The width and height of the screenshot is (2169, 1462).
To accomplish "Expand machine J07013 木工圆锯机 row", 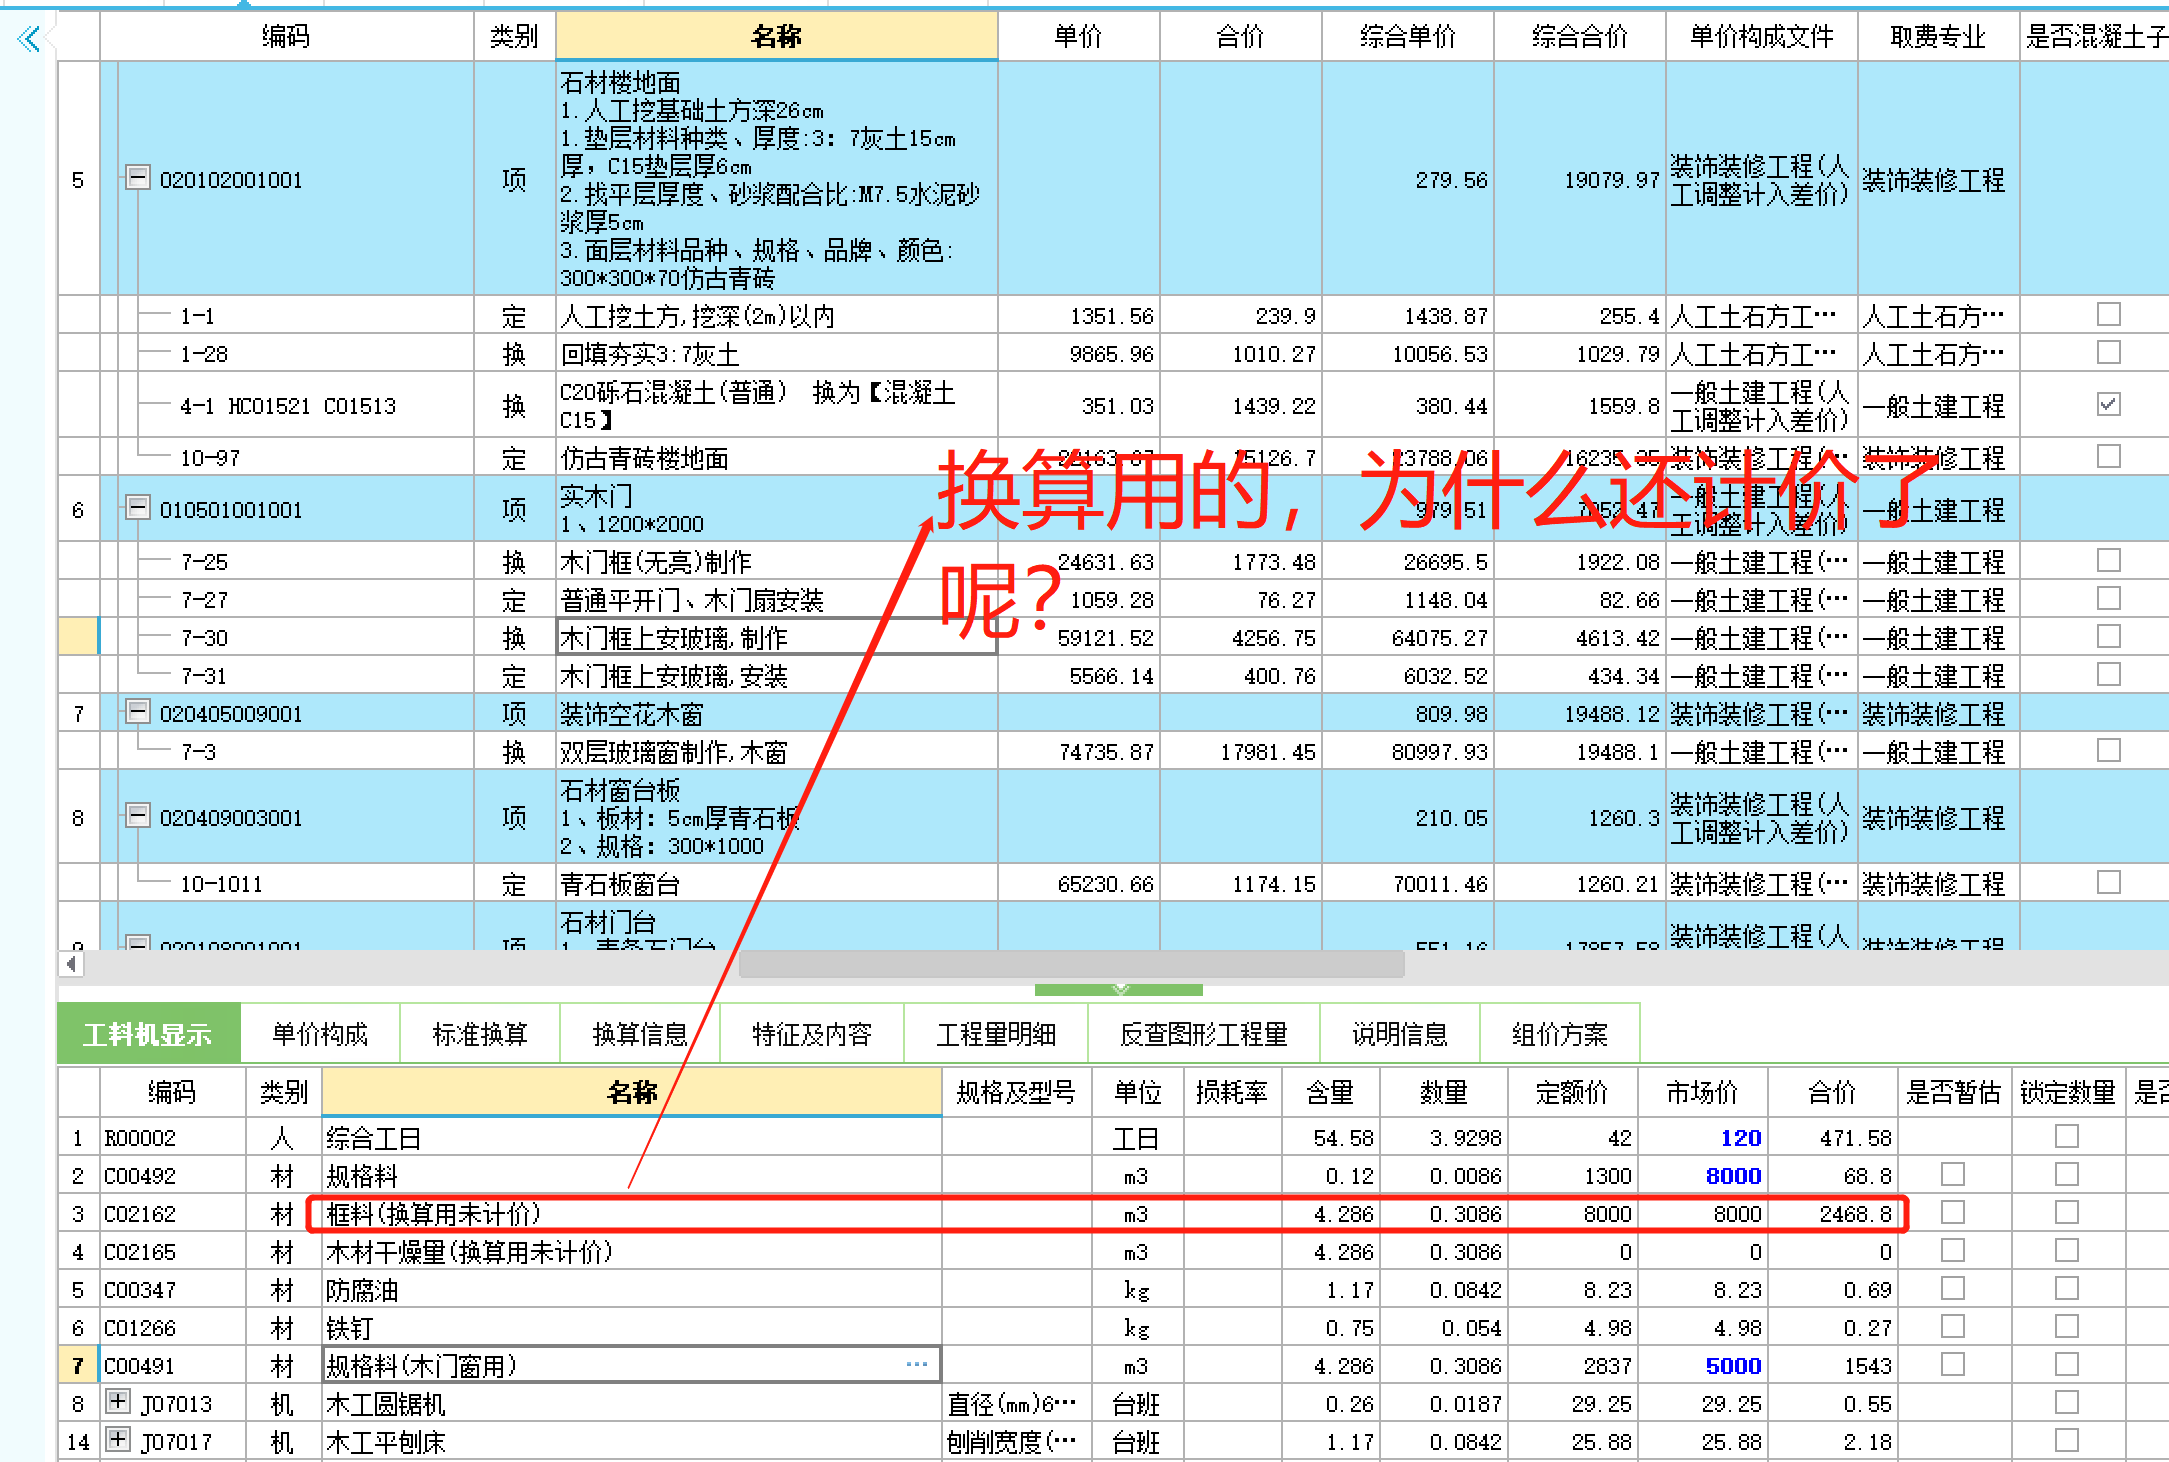I will 118,1402.
